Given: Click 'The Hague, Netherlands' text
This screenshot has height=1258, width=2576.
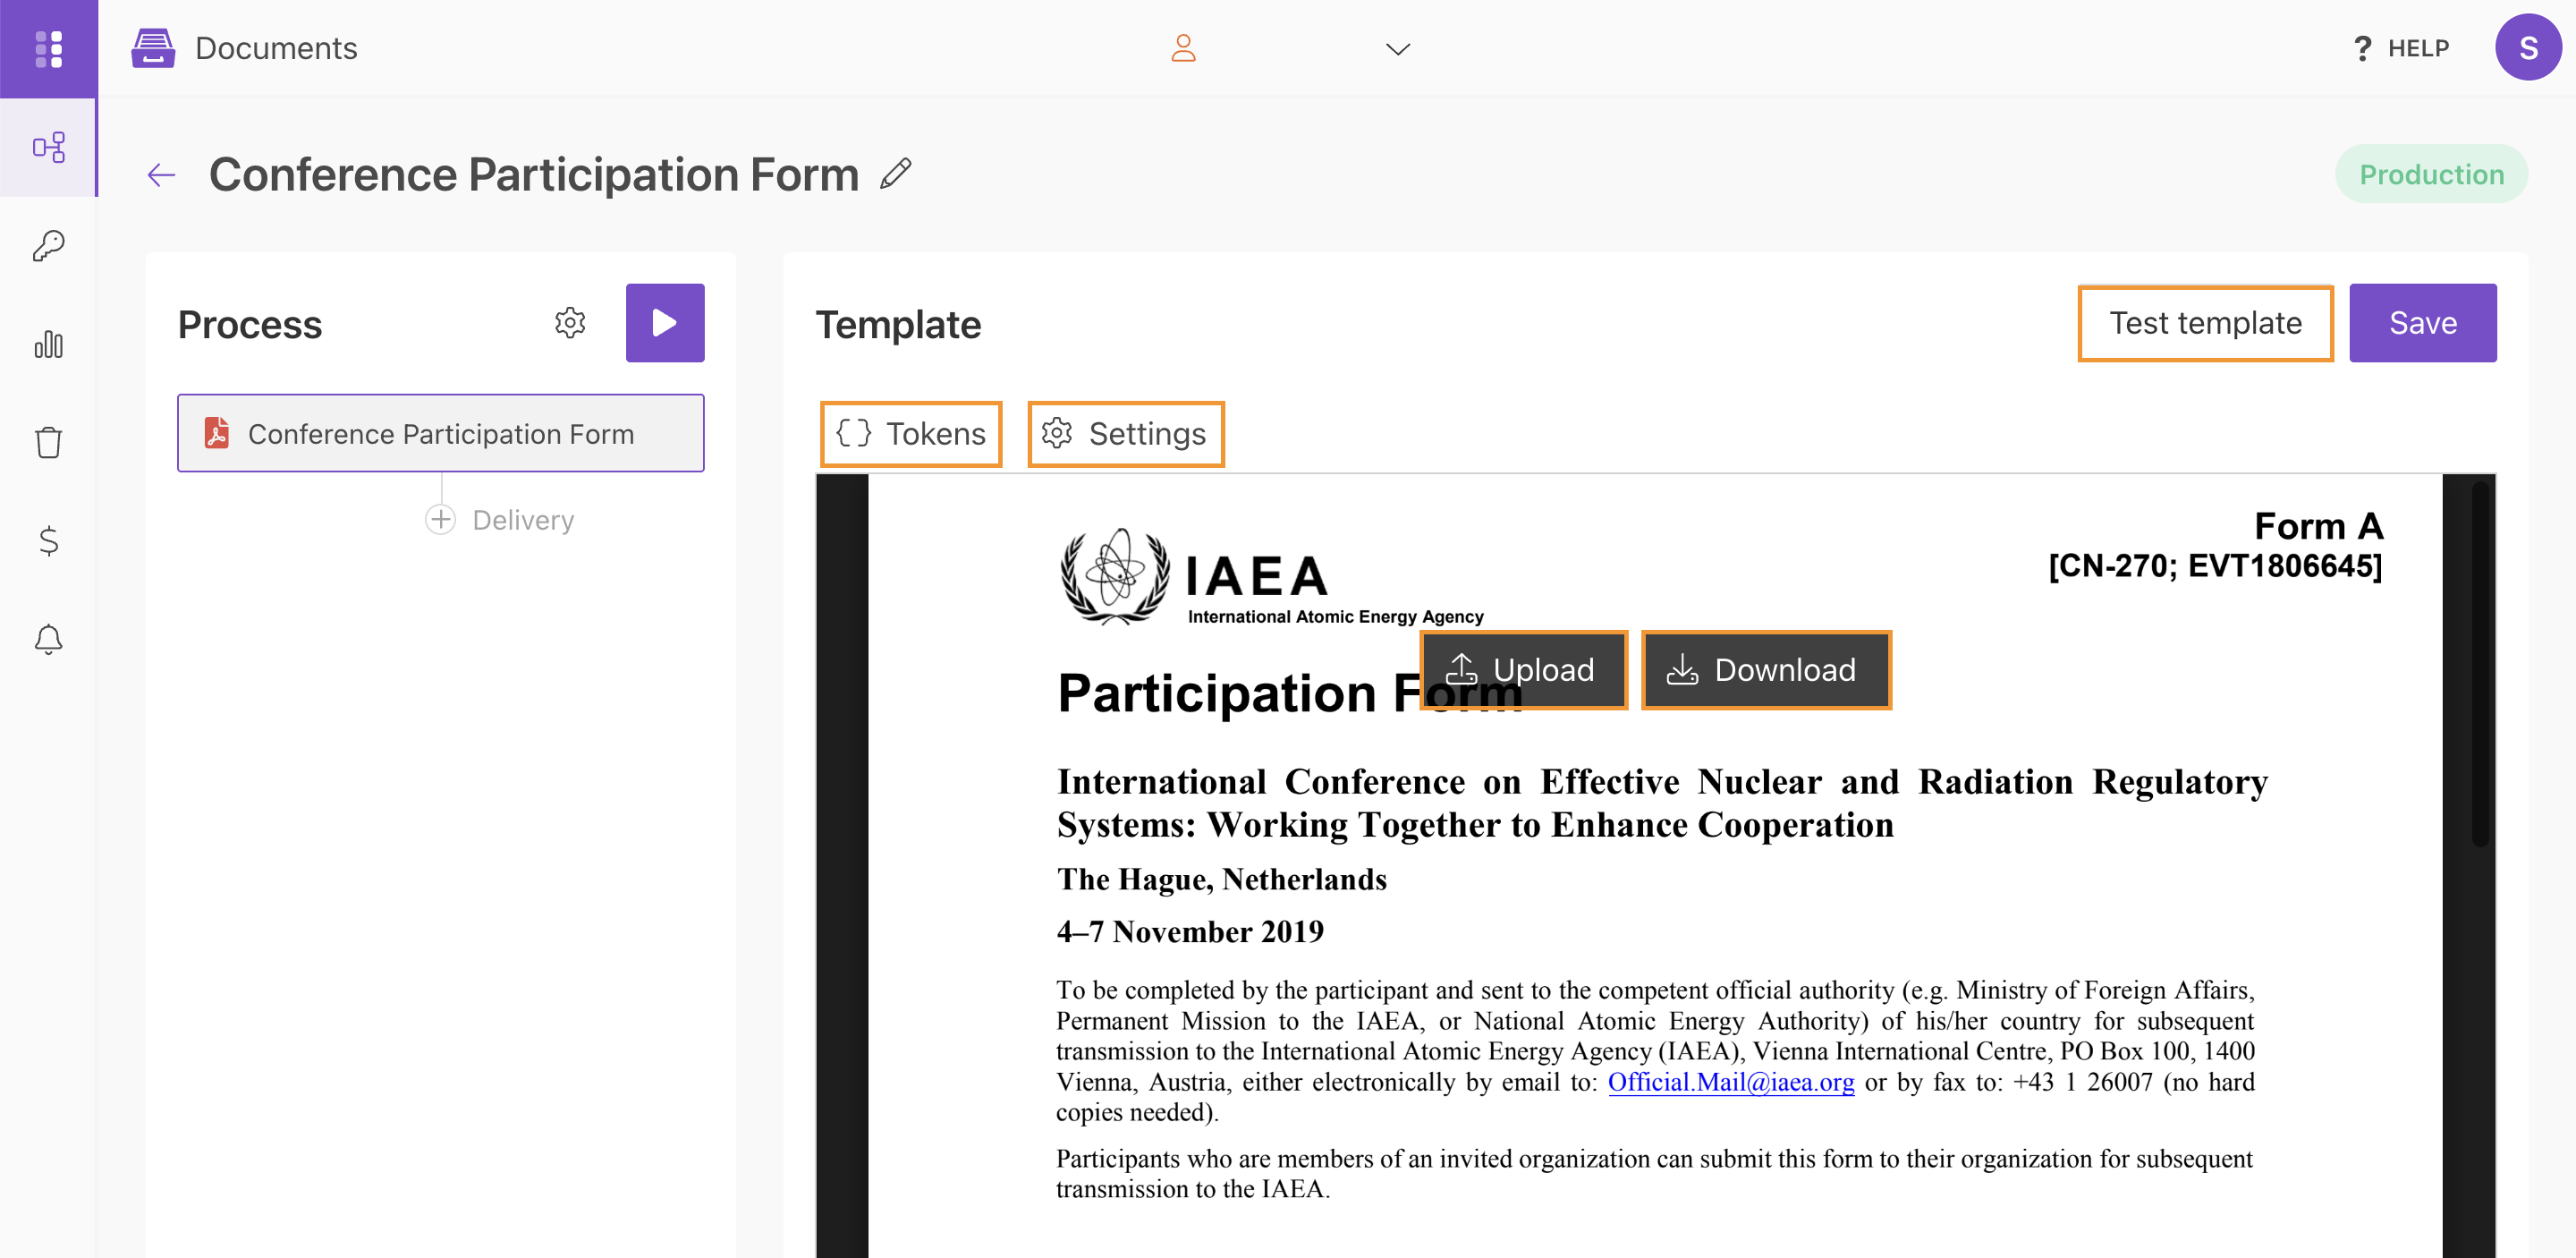Looking at the screenshot, I should 1222,879.
